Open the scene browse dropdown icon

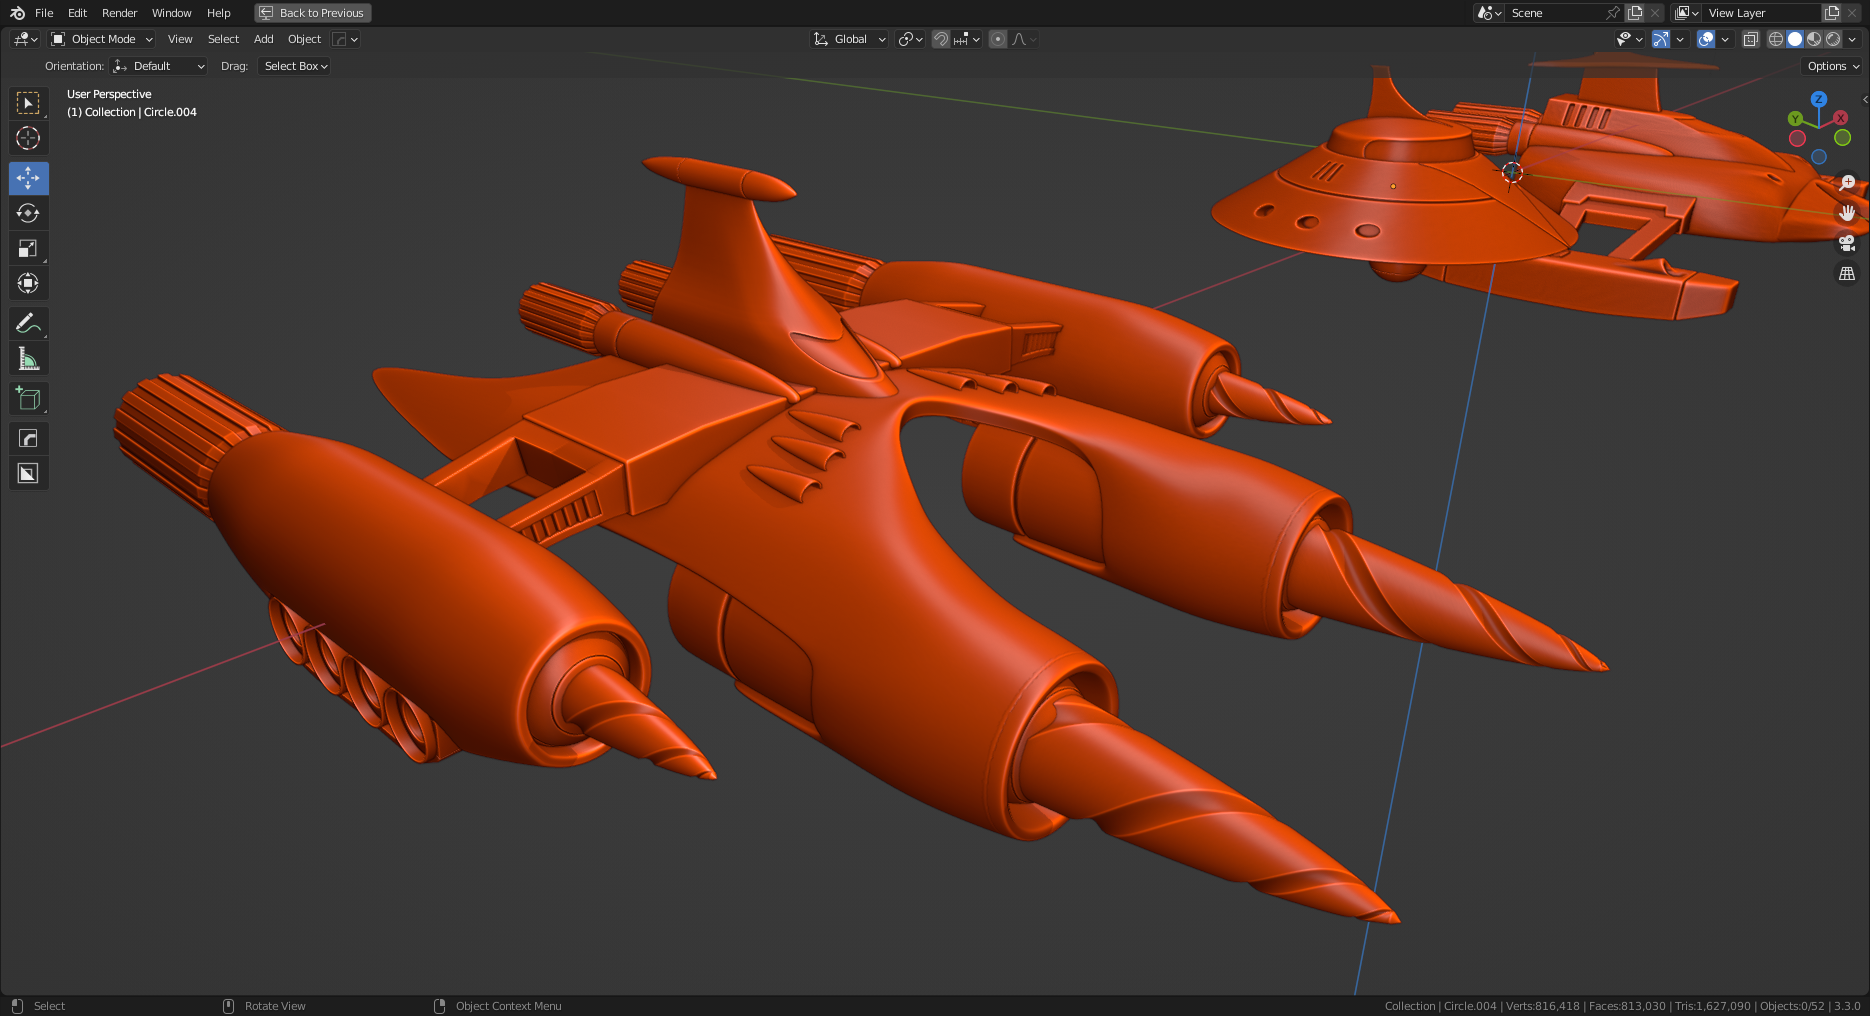(x=1489, y=13)
